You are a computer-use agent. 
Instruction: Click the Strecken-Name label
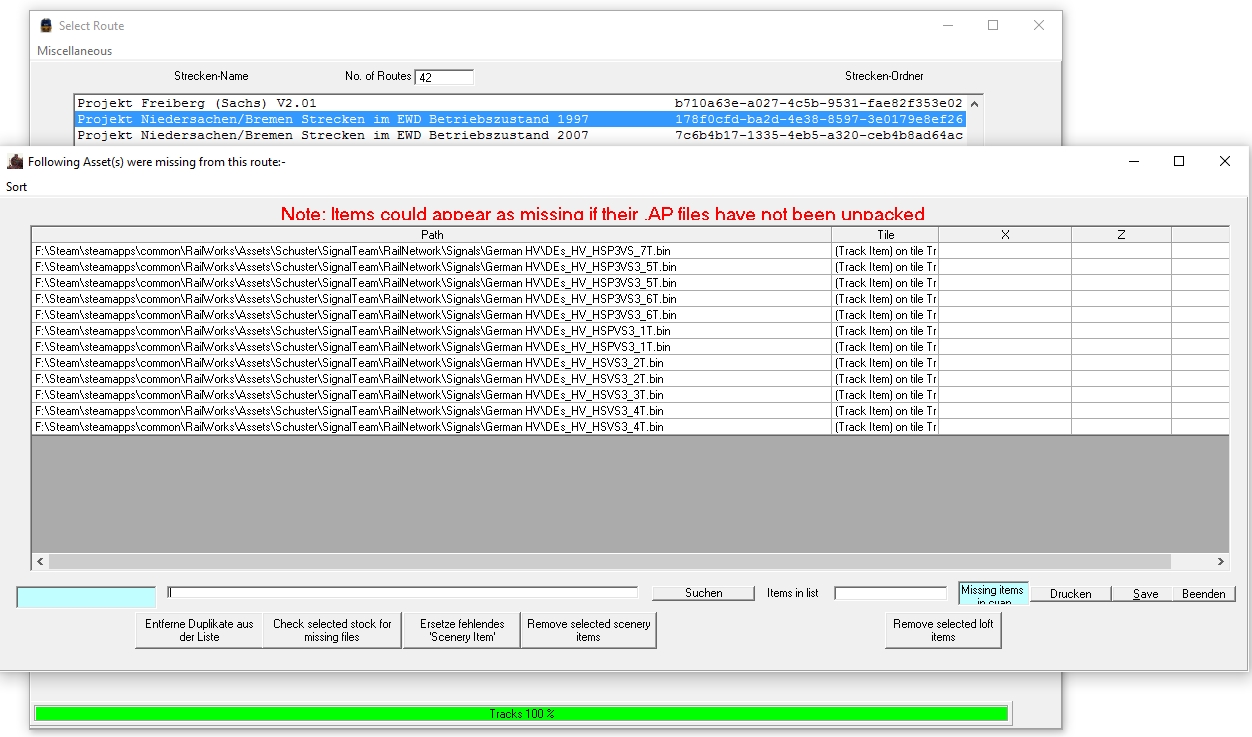point(211,76)
